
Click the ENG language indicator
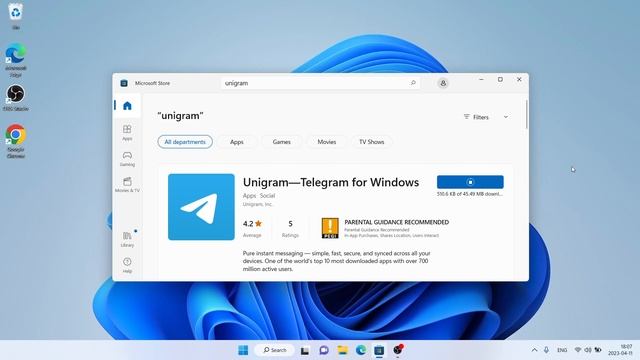562,350
